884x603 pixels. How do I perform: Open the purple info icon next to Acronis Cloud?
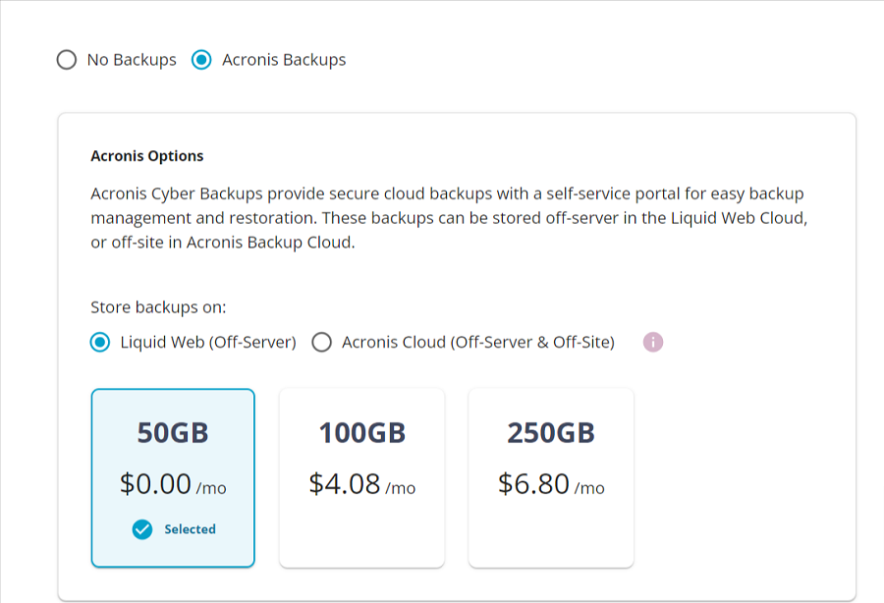pos(653,342)
